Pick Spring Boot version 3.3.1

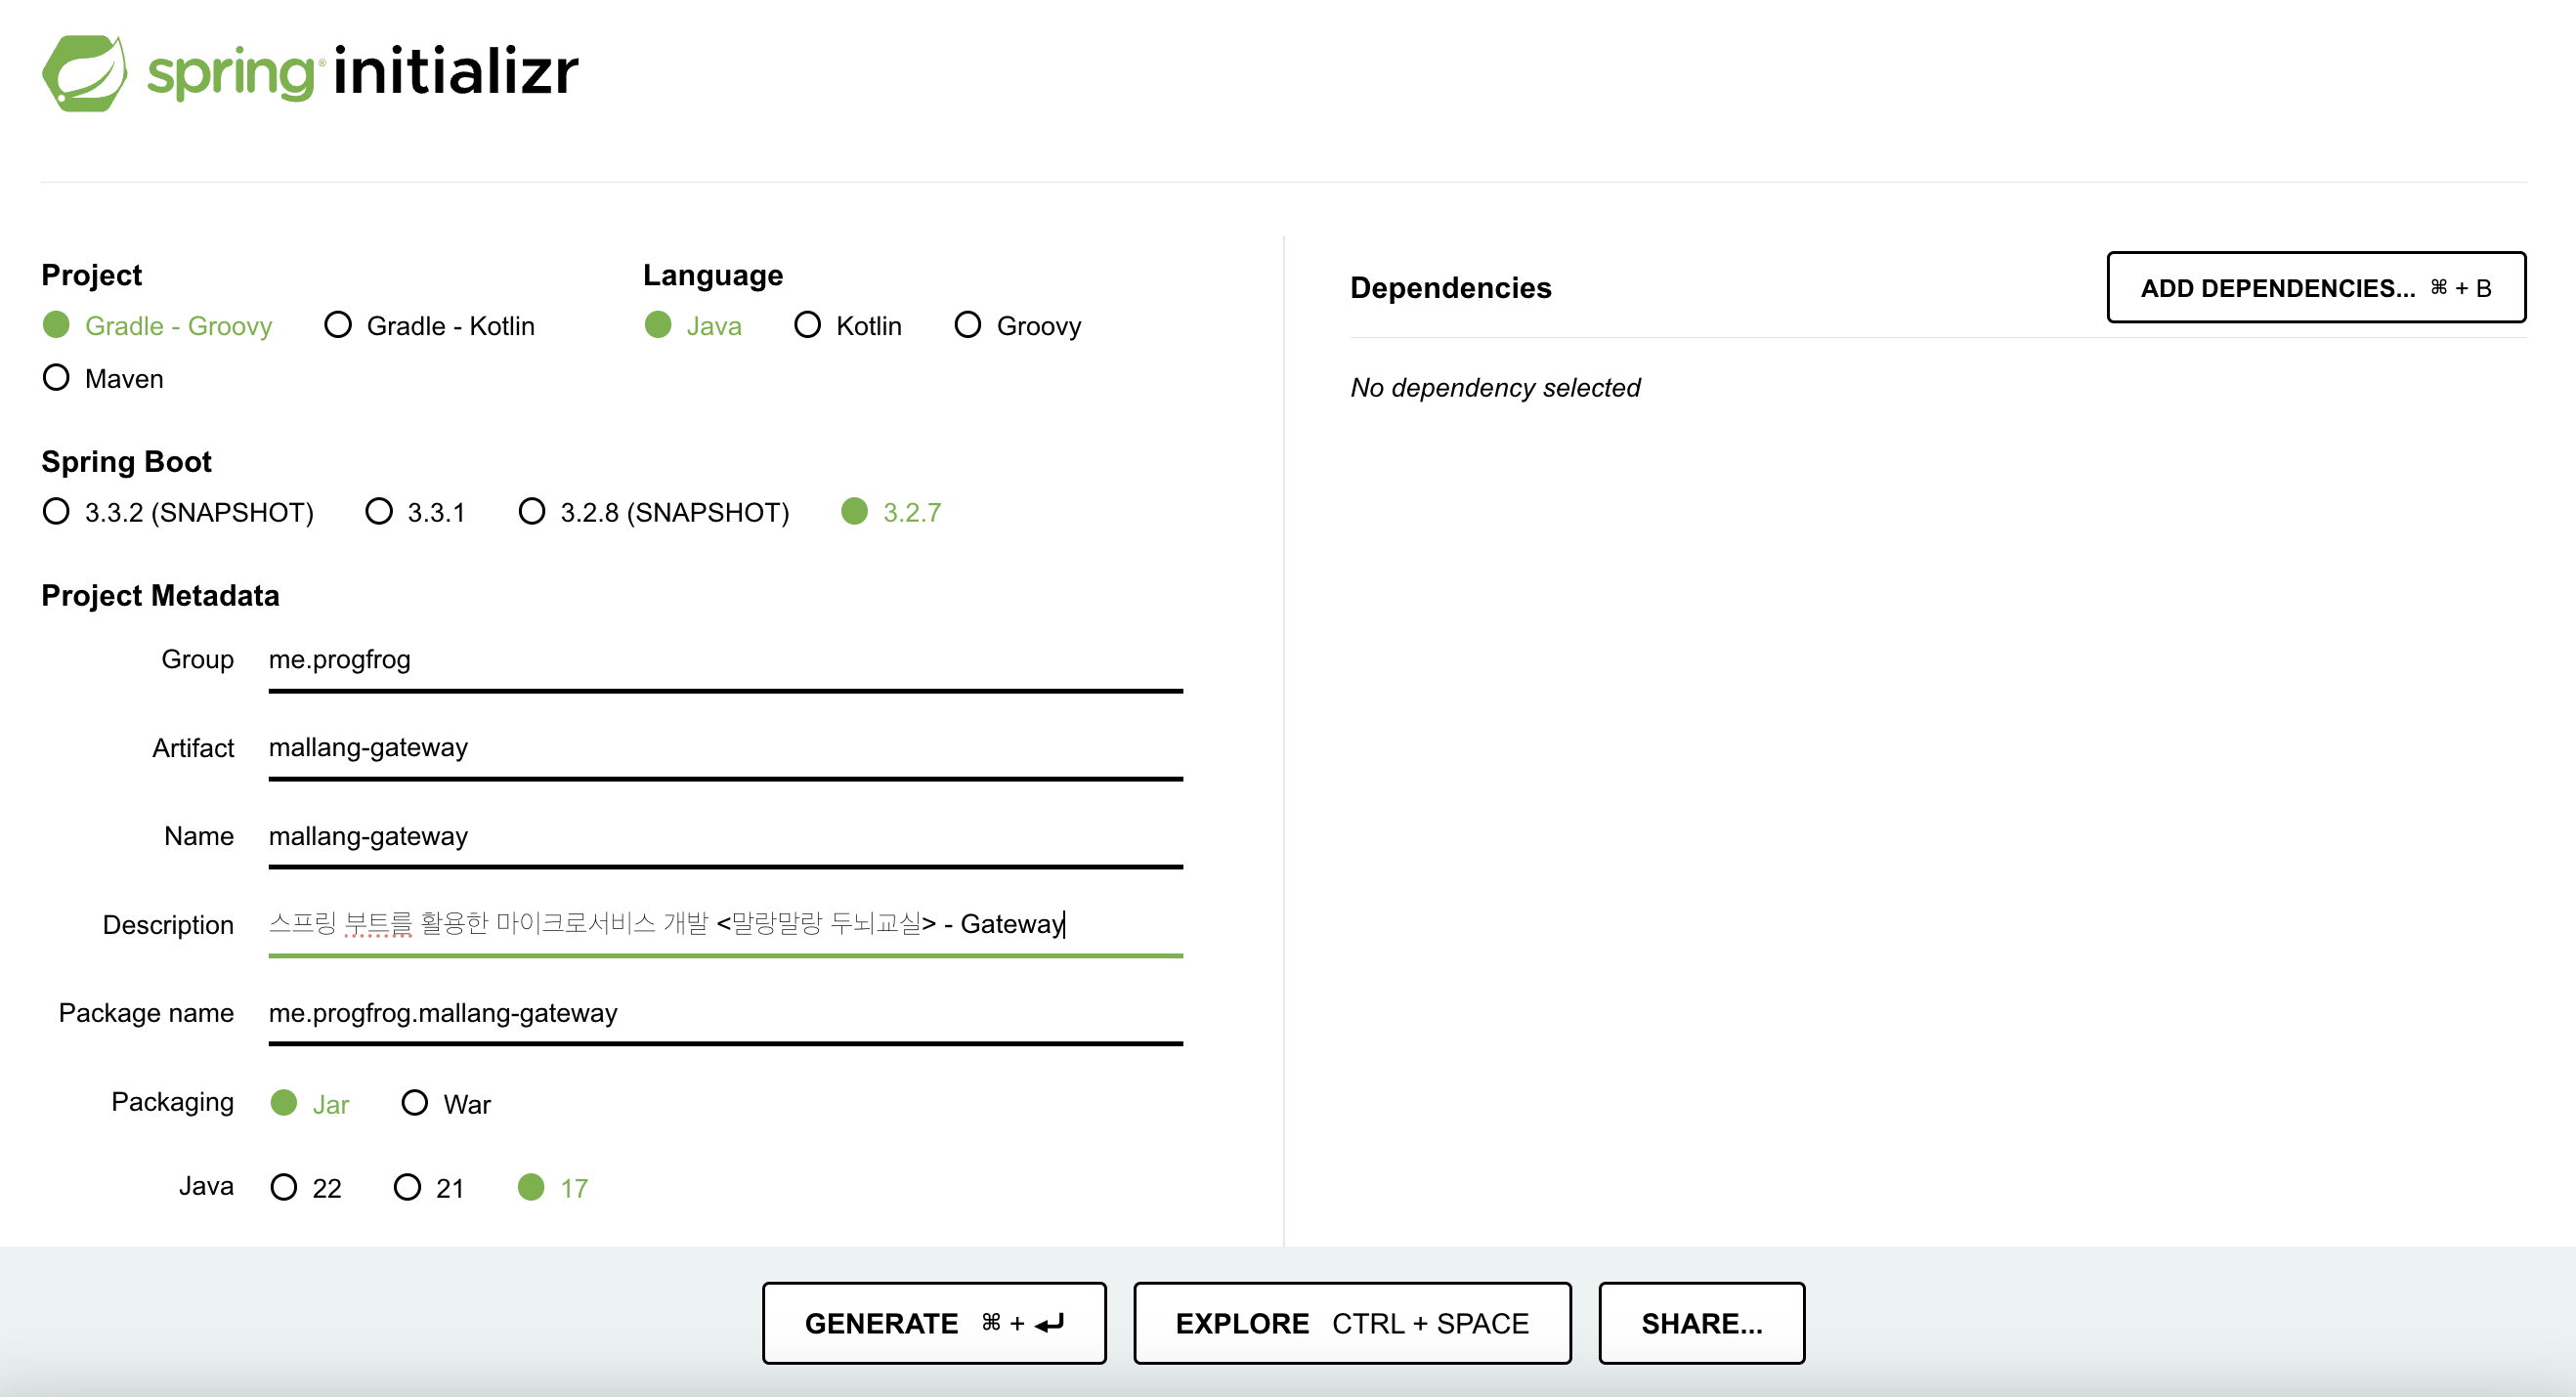point(379,512)
